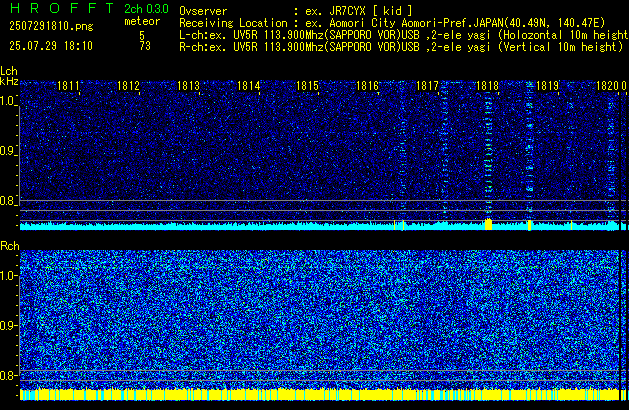Click the meteor count value 5
This screenshot has height=410, width=629.
pos(142,35)
